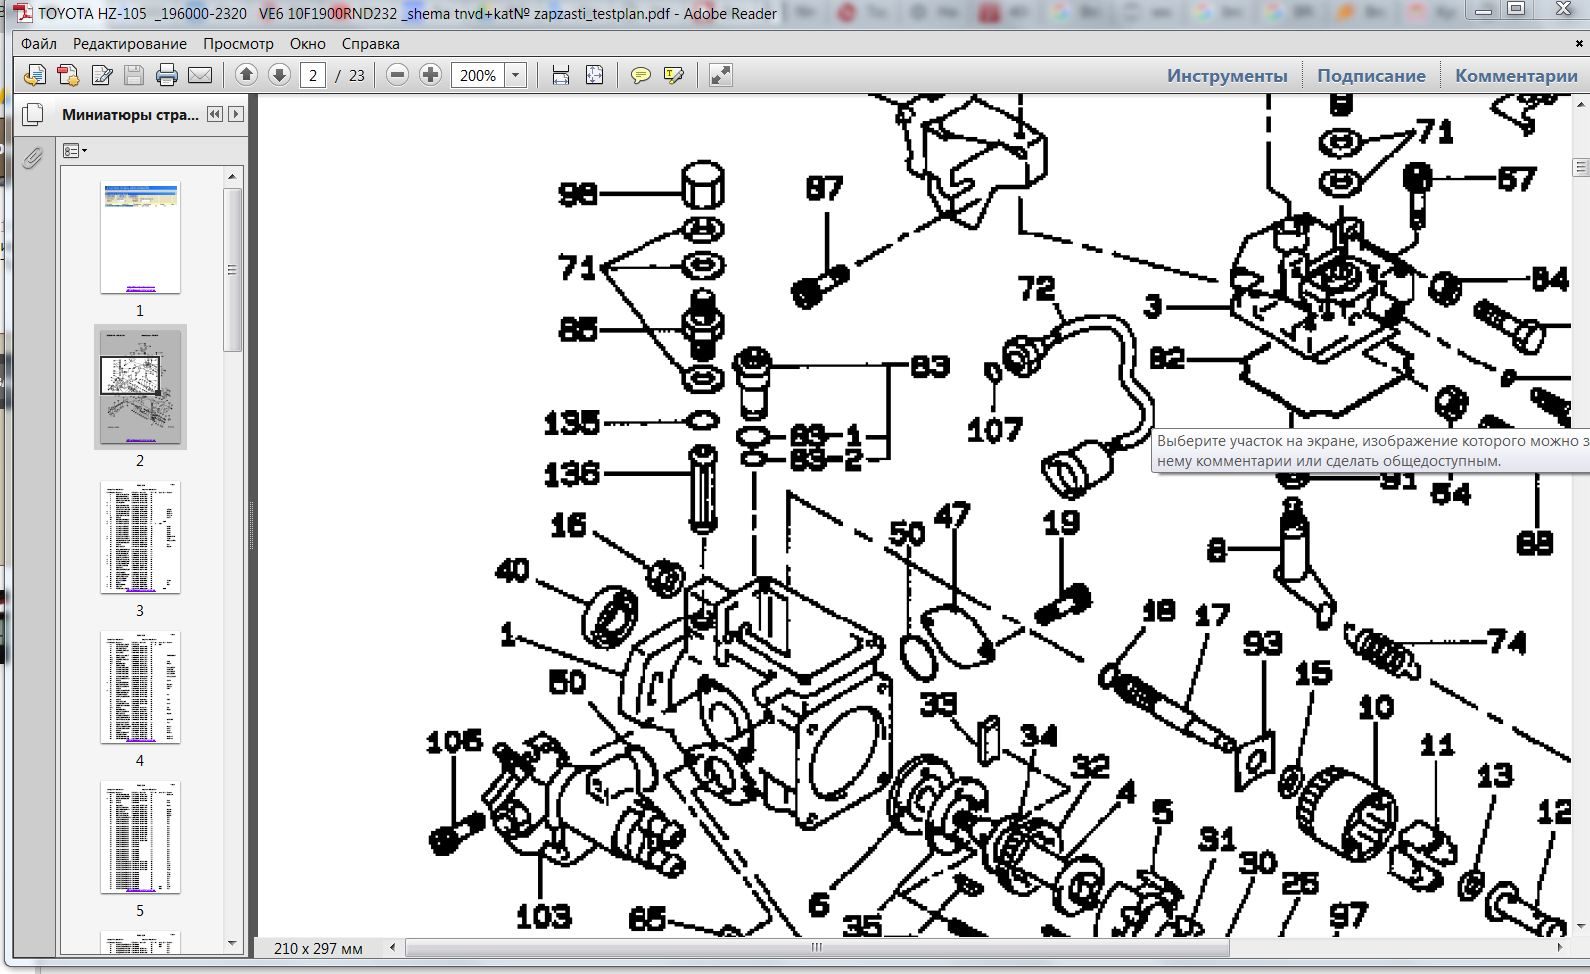
Task: Select page 3 thumbnail
Action: (140, 537)
